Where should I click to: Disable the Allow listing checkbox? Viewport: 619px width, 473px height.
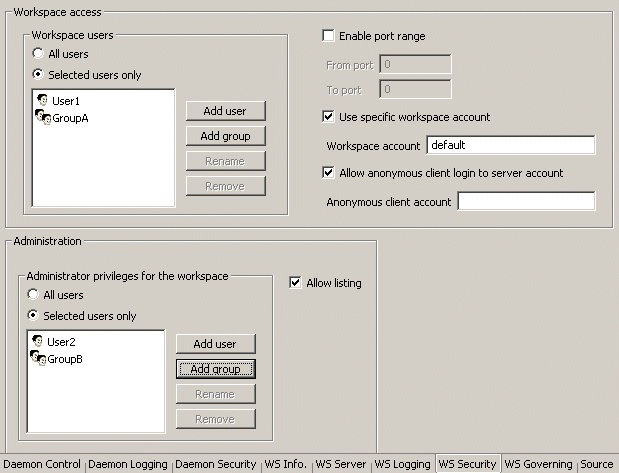[294, 283]
